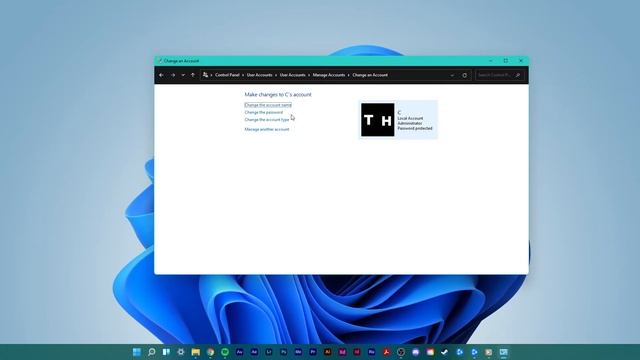
Task: Select the Control Panel taskbar icon
Action: pos(504,352)
